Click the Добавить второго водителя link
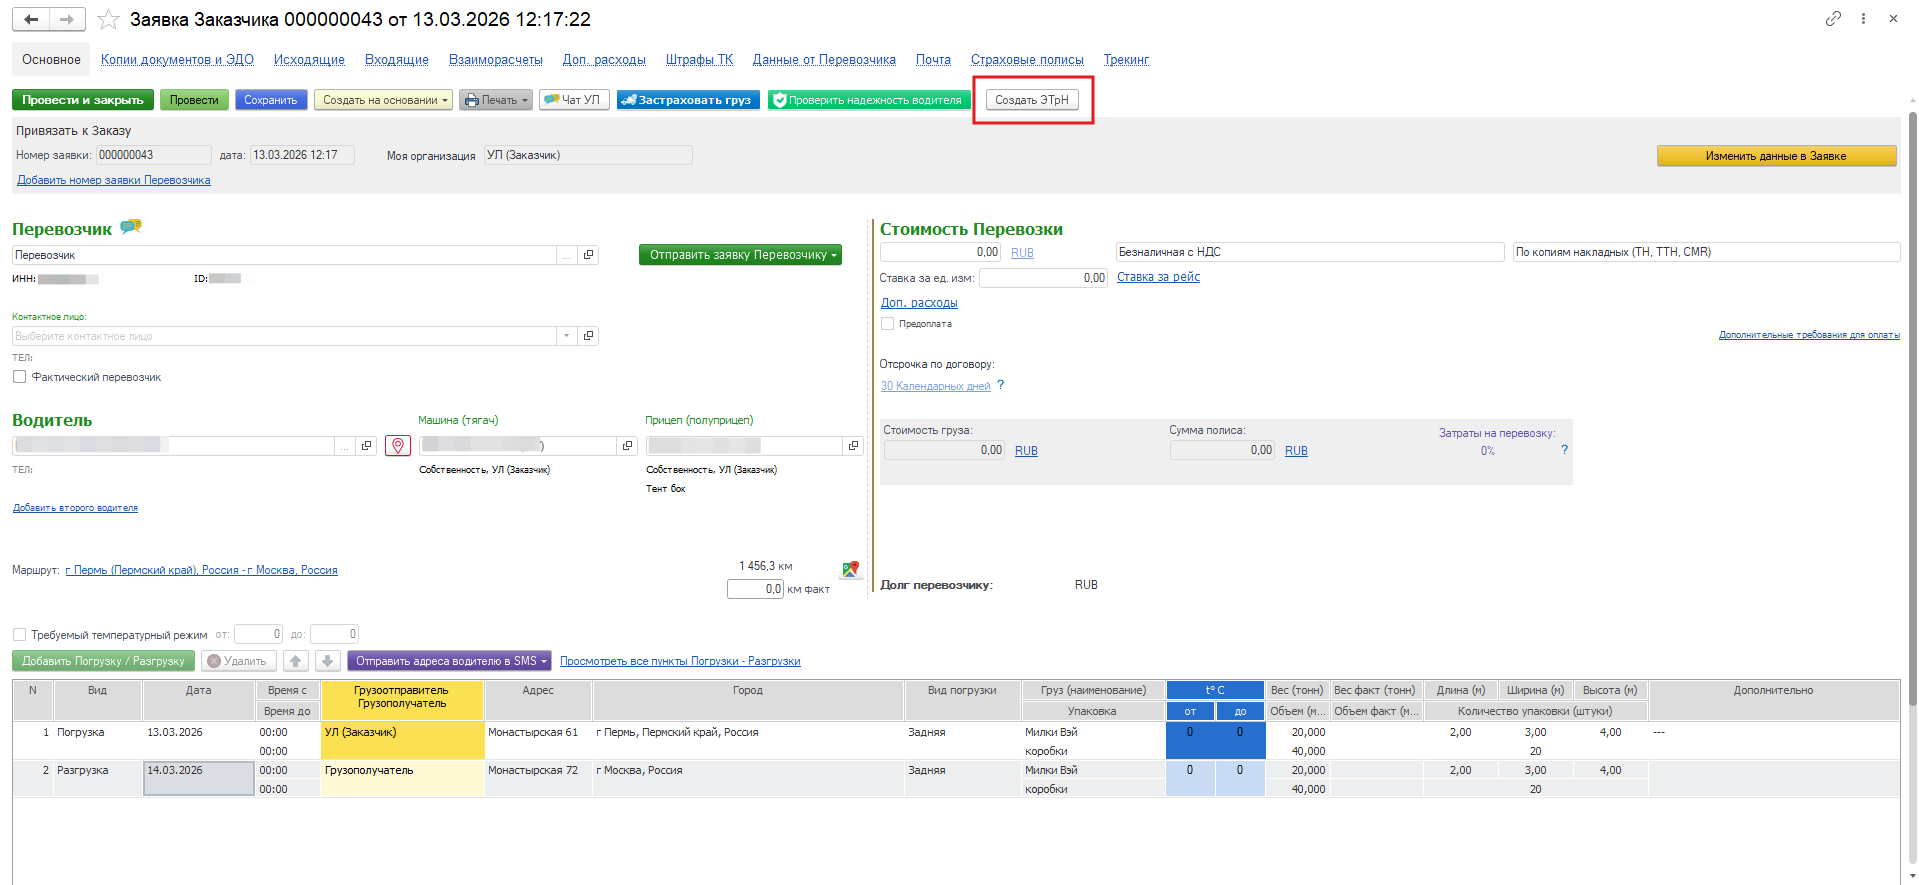 coord(75,508)
